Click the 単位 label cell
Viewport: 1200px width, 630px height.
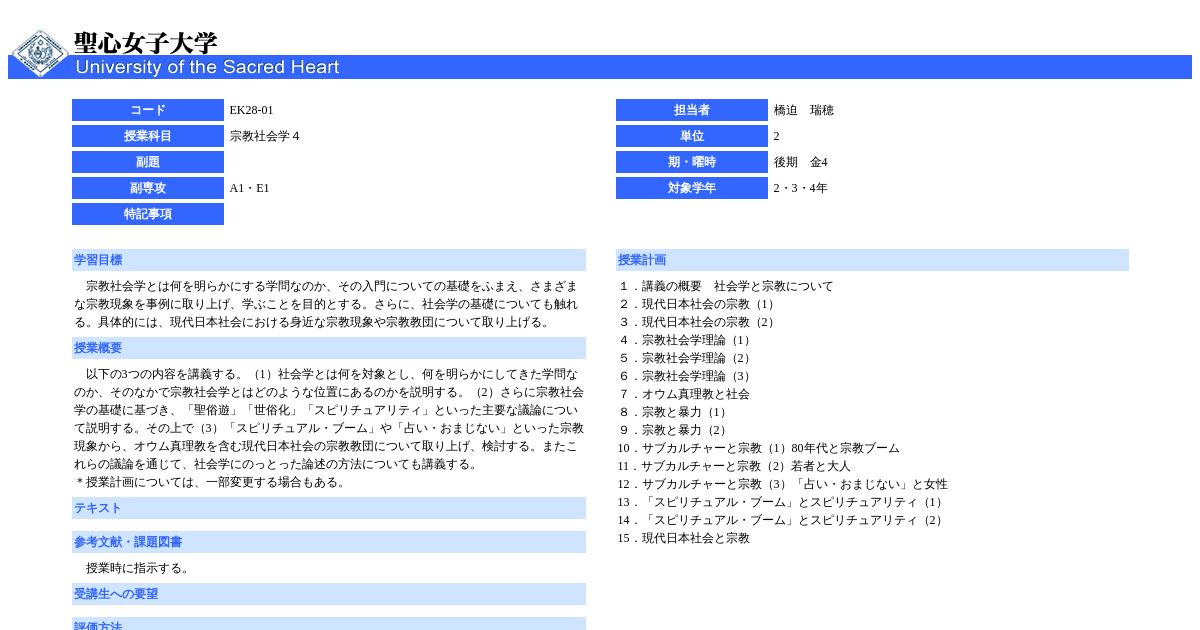tap(692, 136)
